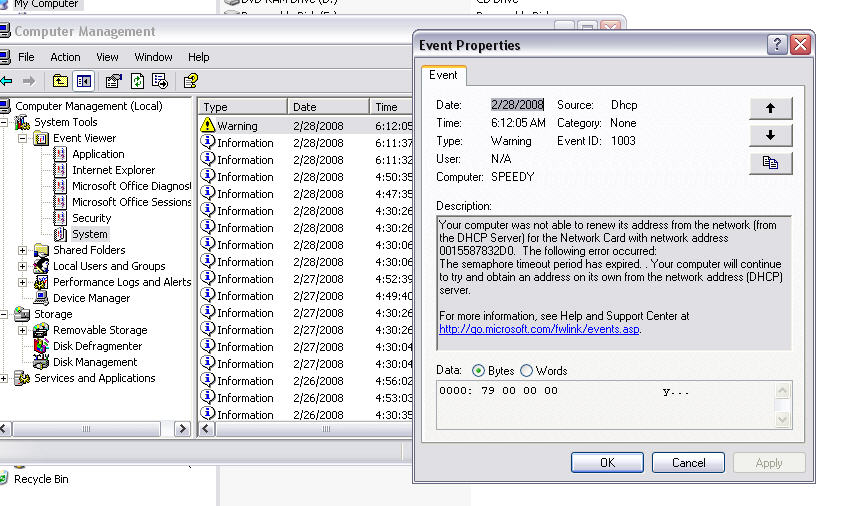Image resolution: width=864 pixels, height=506 pixels.
Task: Expand Services and Applications node
Action: (x=4, y=378)
